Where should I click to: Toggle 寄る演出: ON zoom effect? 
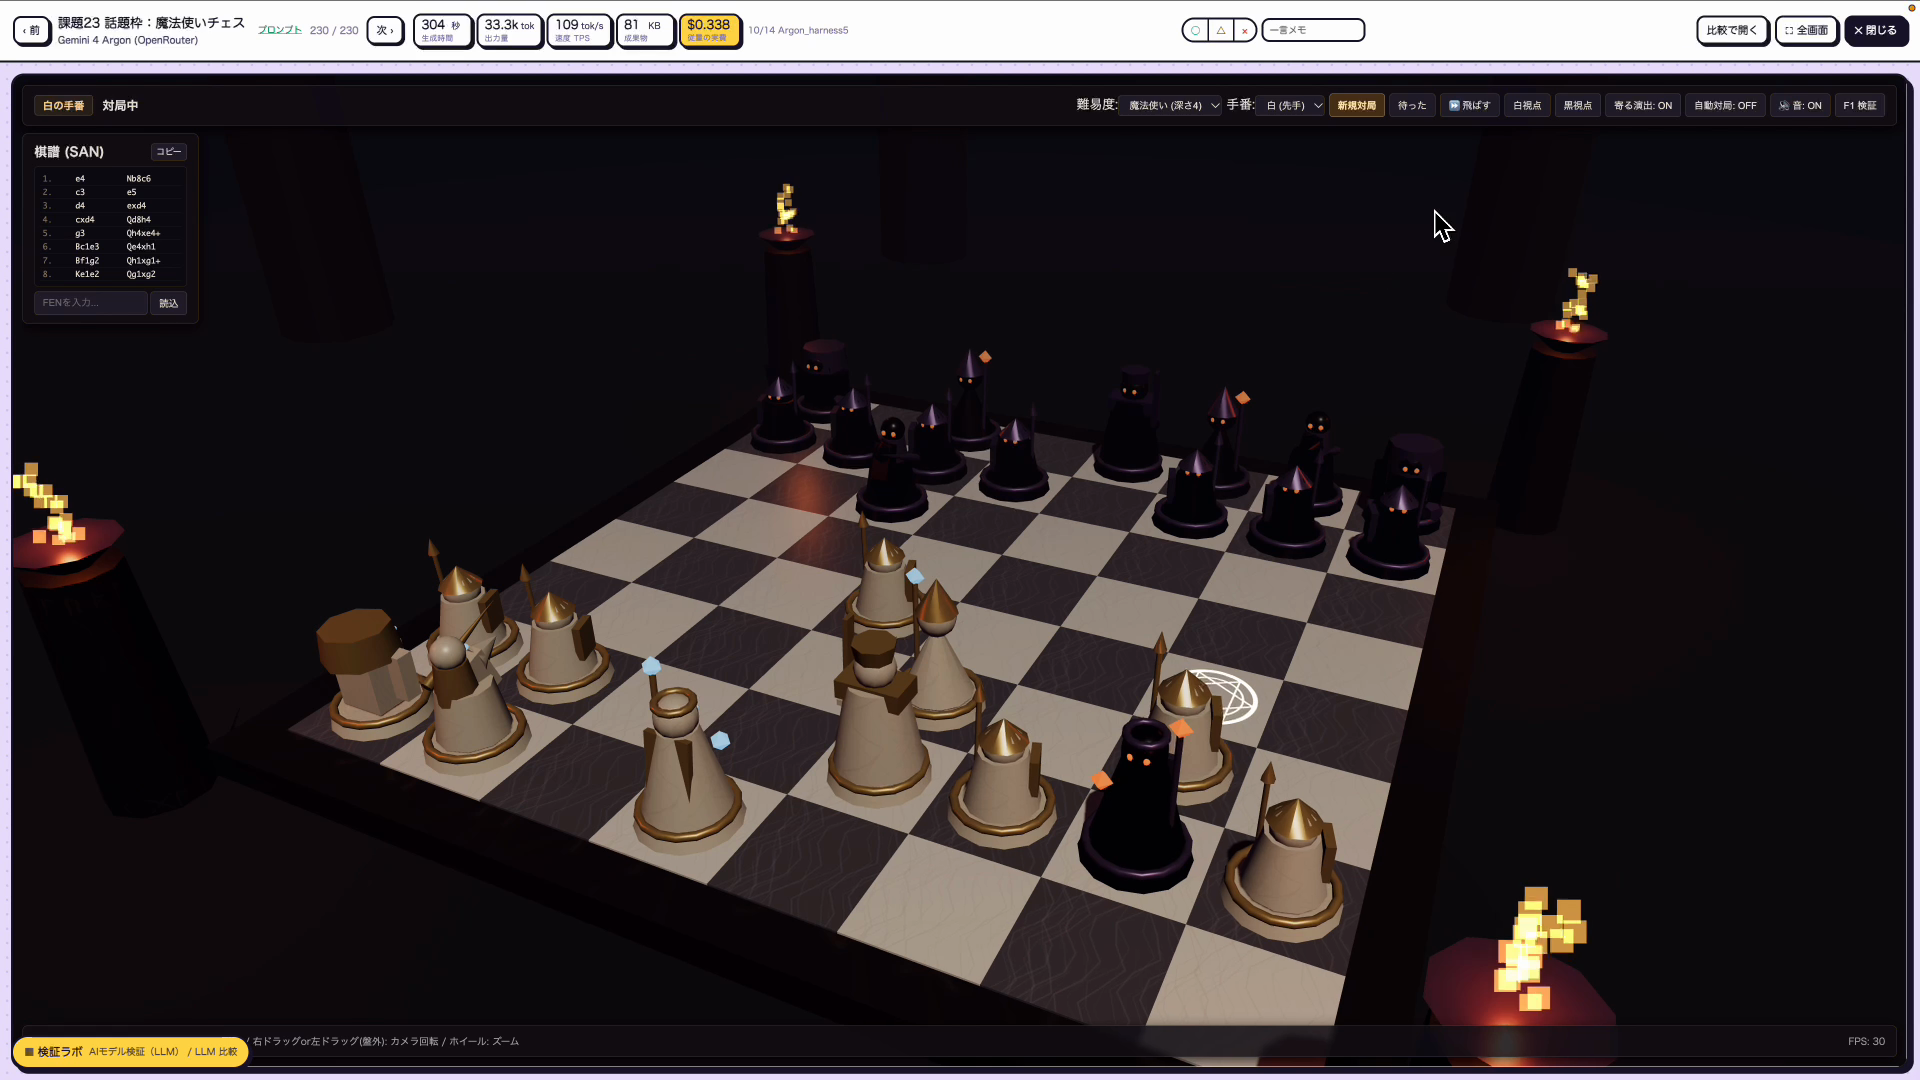click(x=1642, y=105)
